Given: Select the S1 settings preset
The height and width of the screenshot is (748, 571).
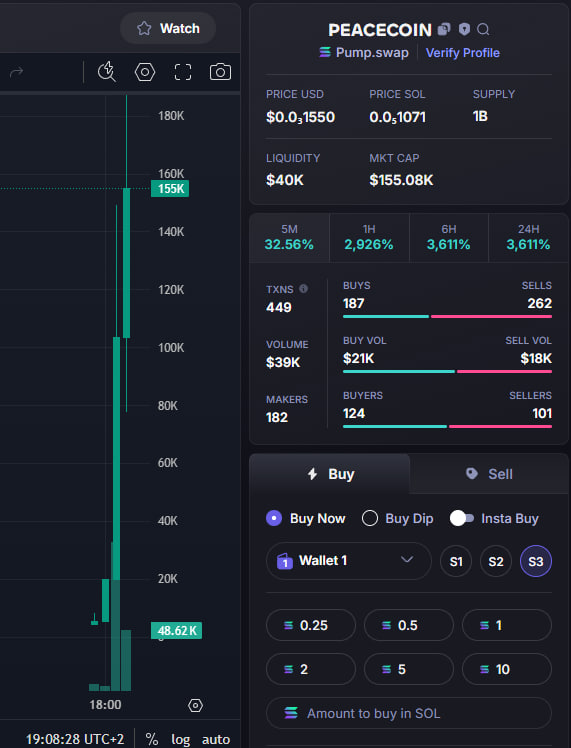Looking at the screenshot, I should click(456, 561).
